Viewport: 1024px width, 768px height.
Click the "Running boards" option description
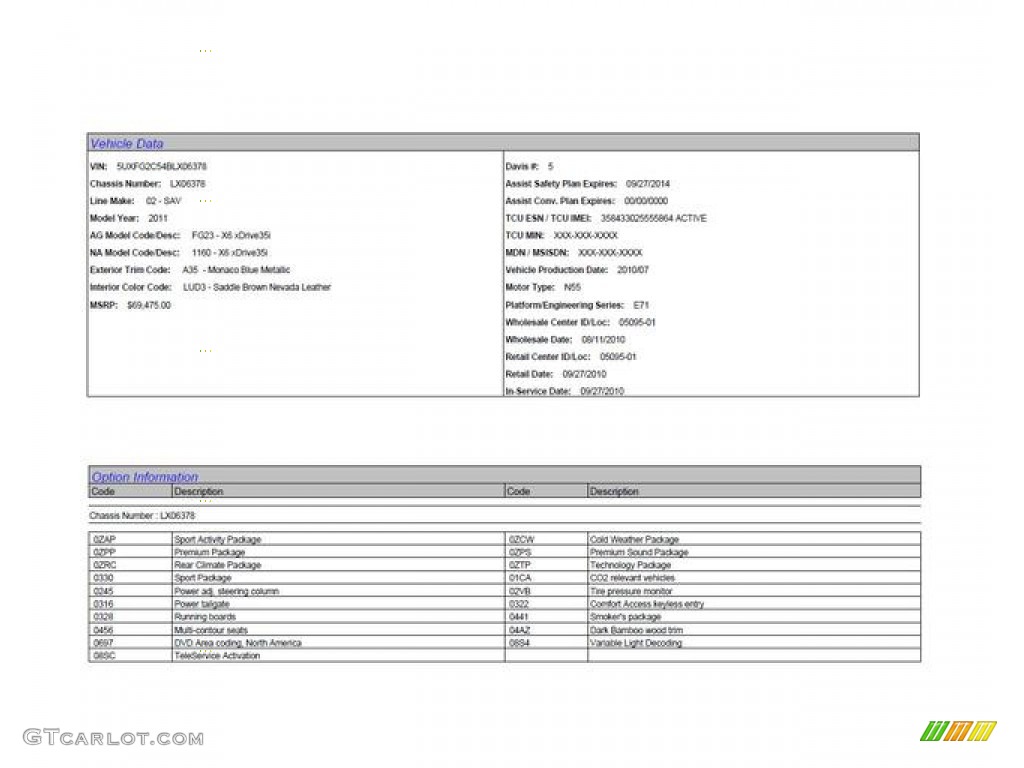coord(205,616)
